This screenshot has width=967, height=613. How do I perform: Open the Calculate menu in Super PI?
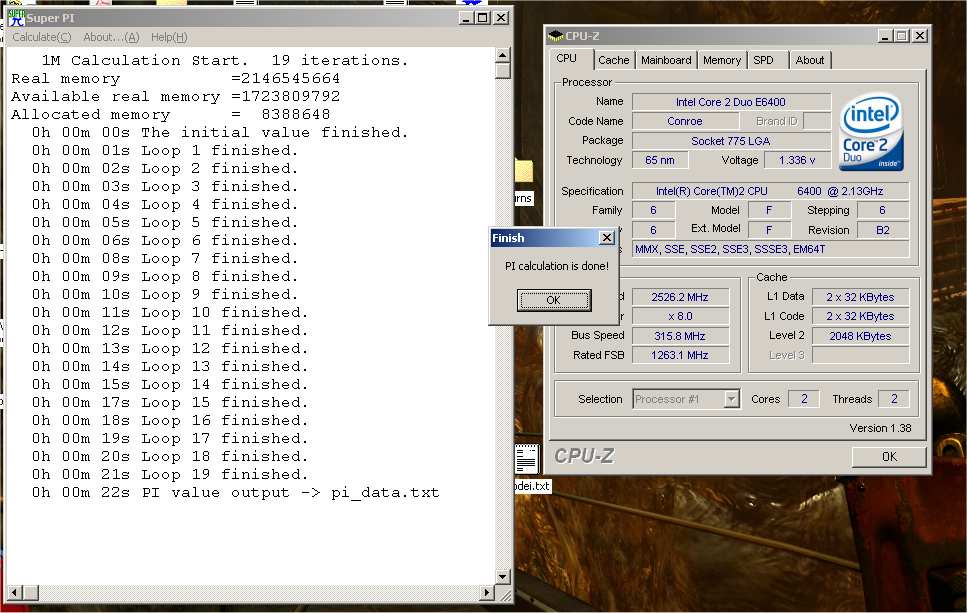tap(41, 37)
